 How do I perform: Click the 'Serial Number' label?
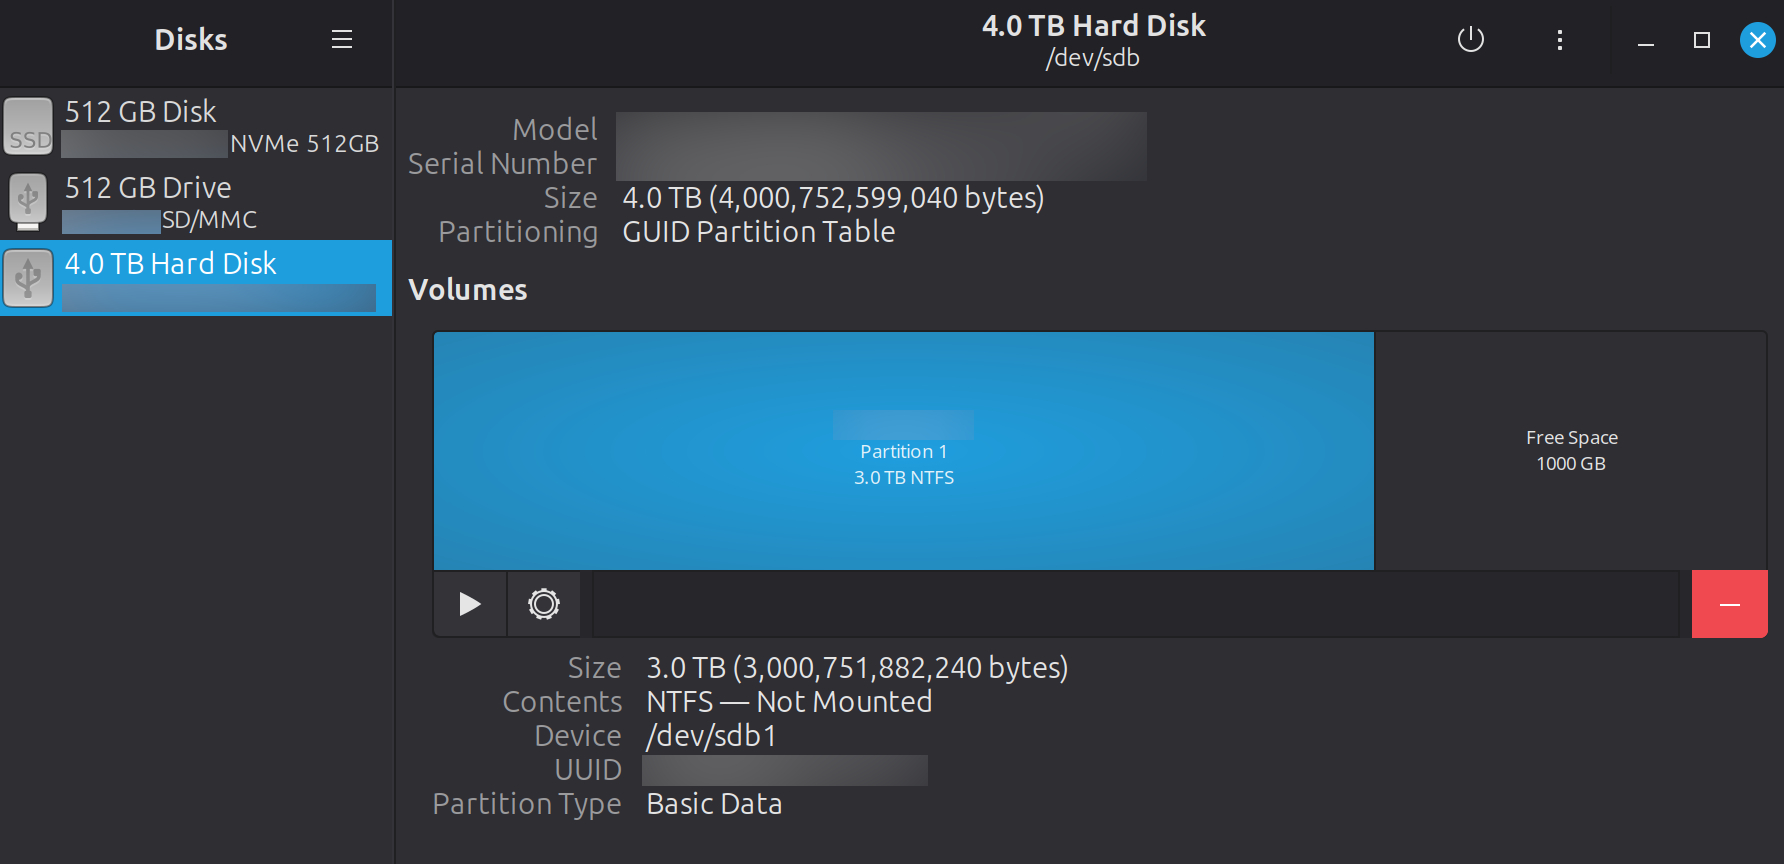502,164
